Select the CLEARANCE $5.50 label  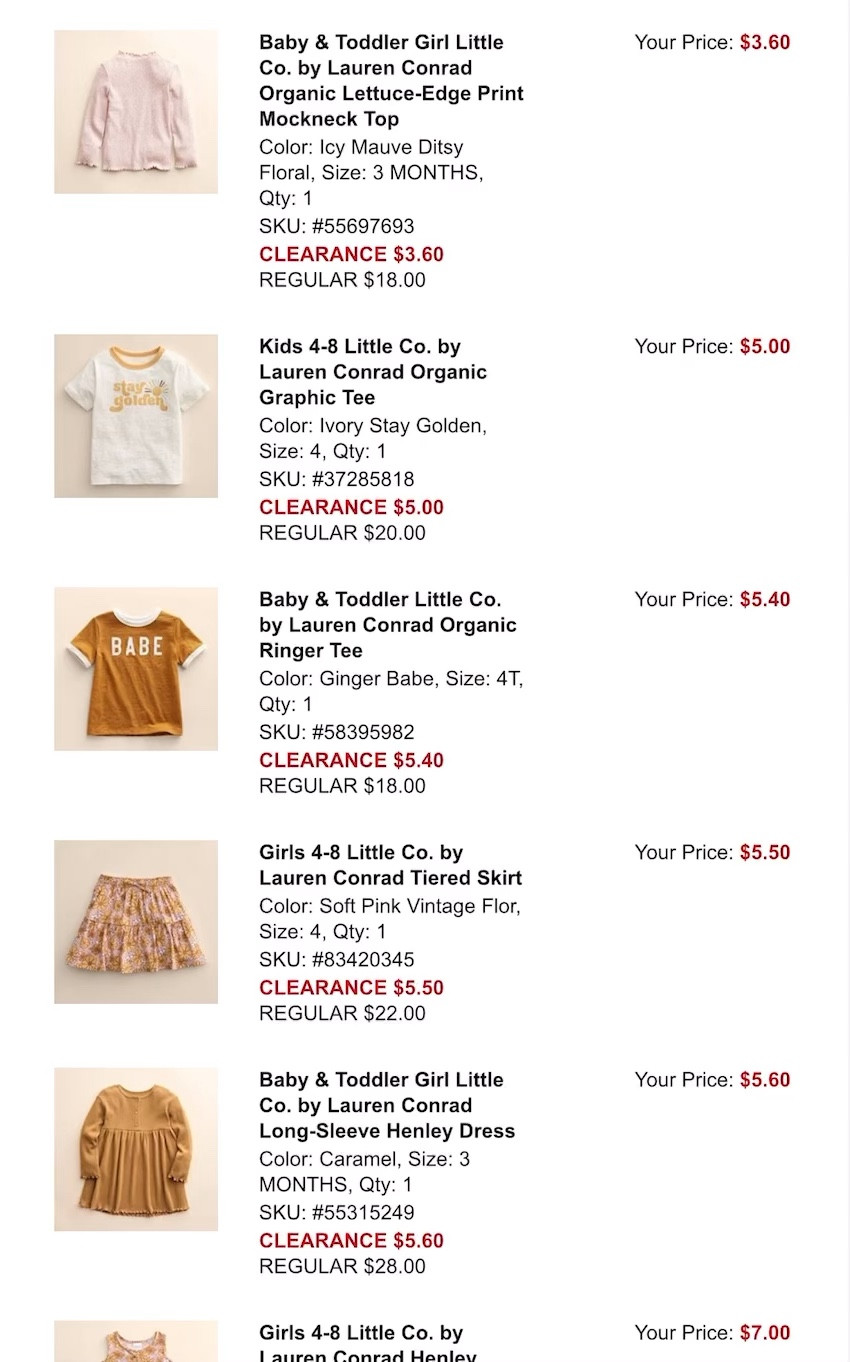tap(351, 987)
